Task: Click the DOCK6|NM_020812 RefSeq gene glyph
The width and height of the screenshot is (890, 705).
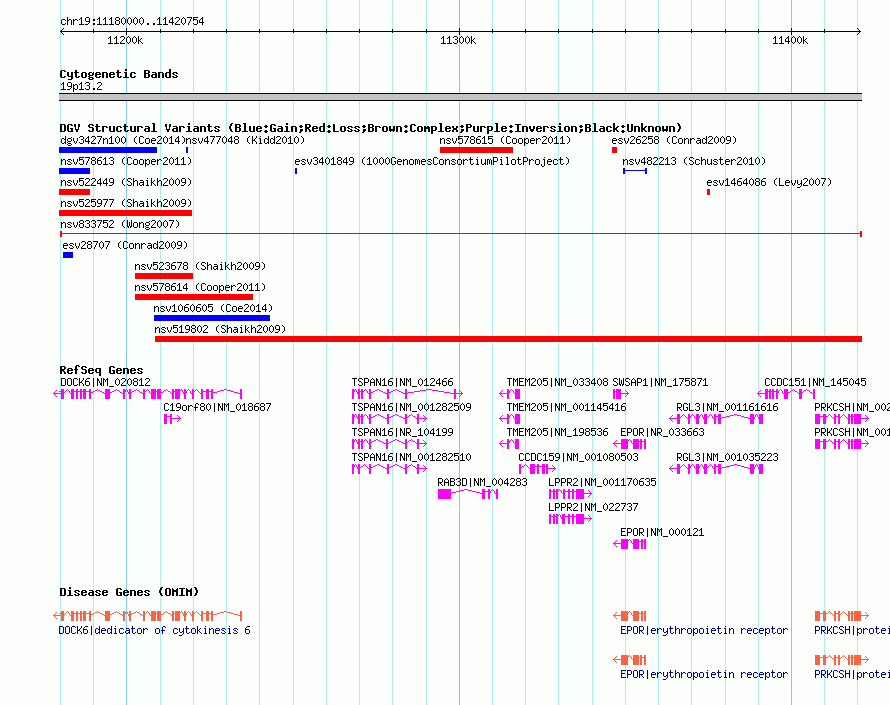Action: click(148, 394)
